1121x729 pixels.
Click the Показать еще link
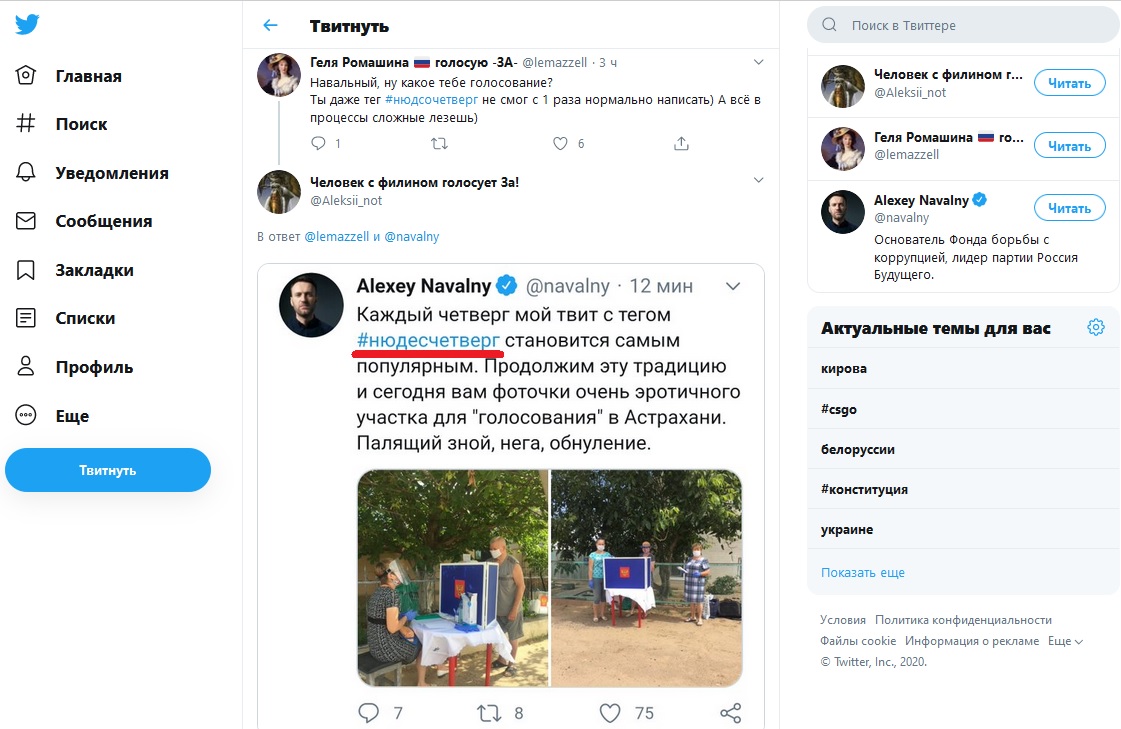(x=862, y=573)
